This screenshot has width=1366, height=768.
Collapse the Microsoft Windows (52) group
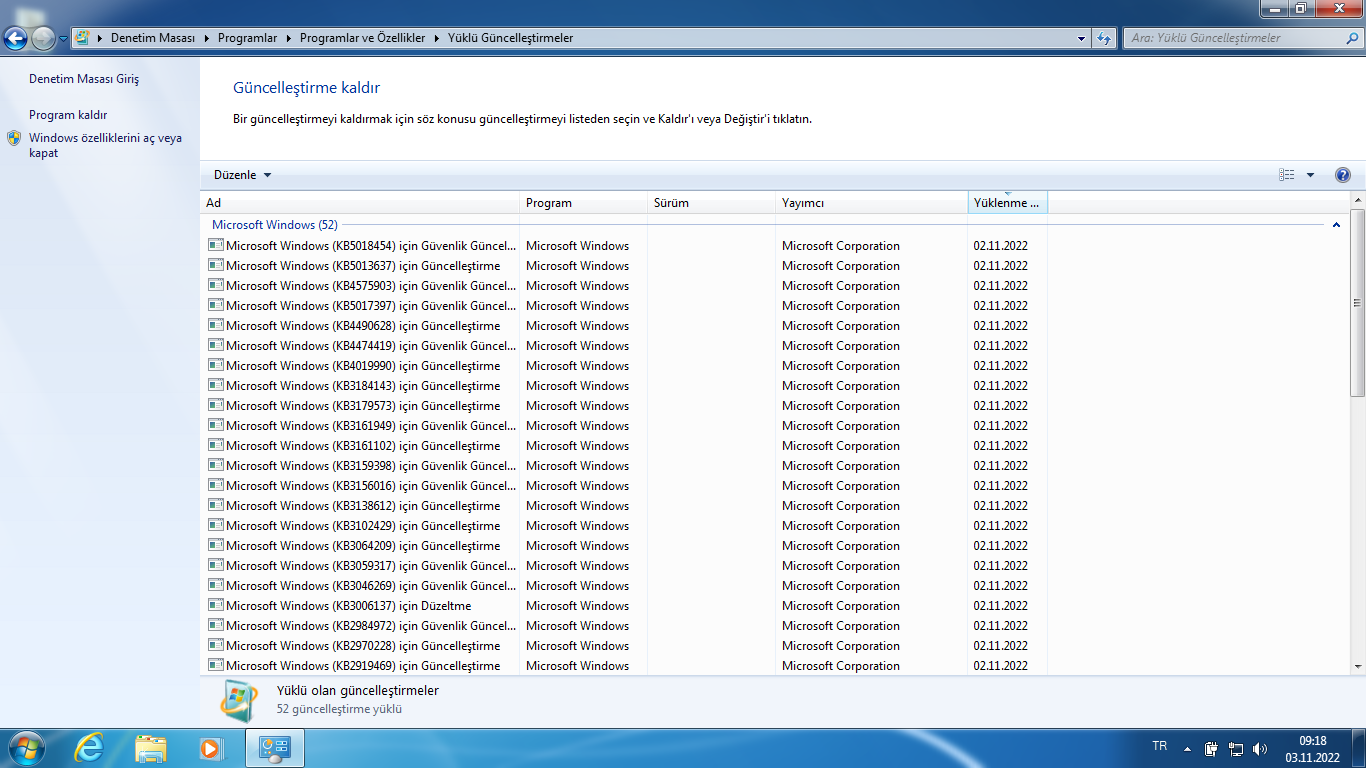point(1336,225)
